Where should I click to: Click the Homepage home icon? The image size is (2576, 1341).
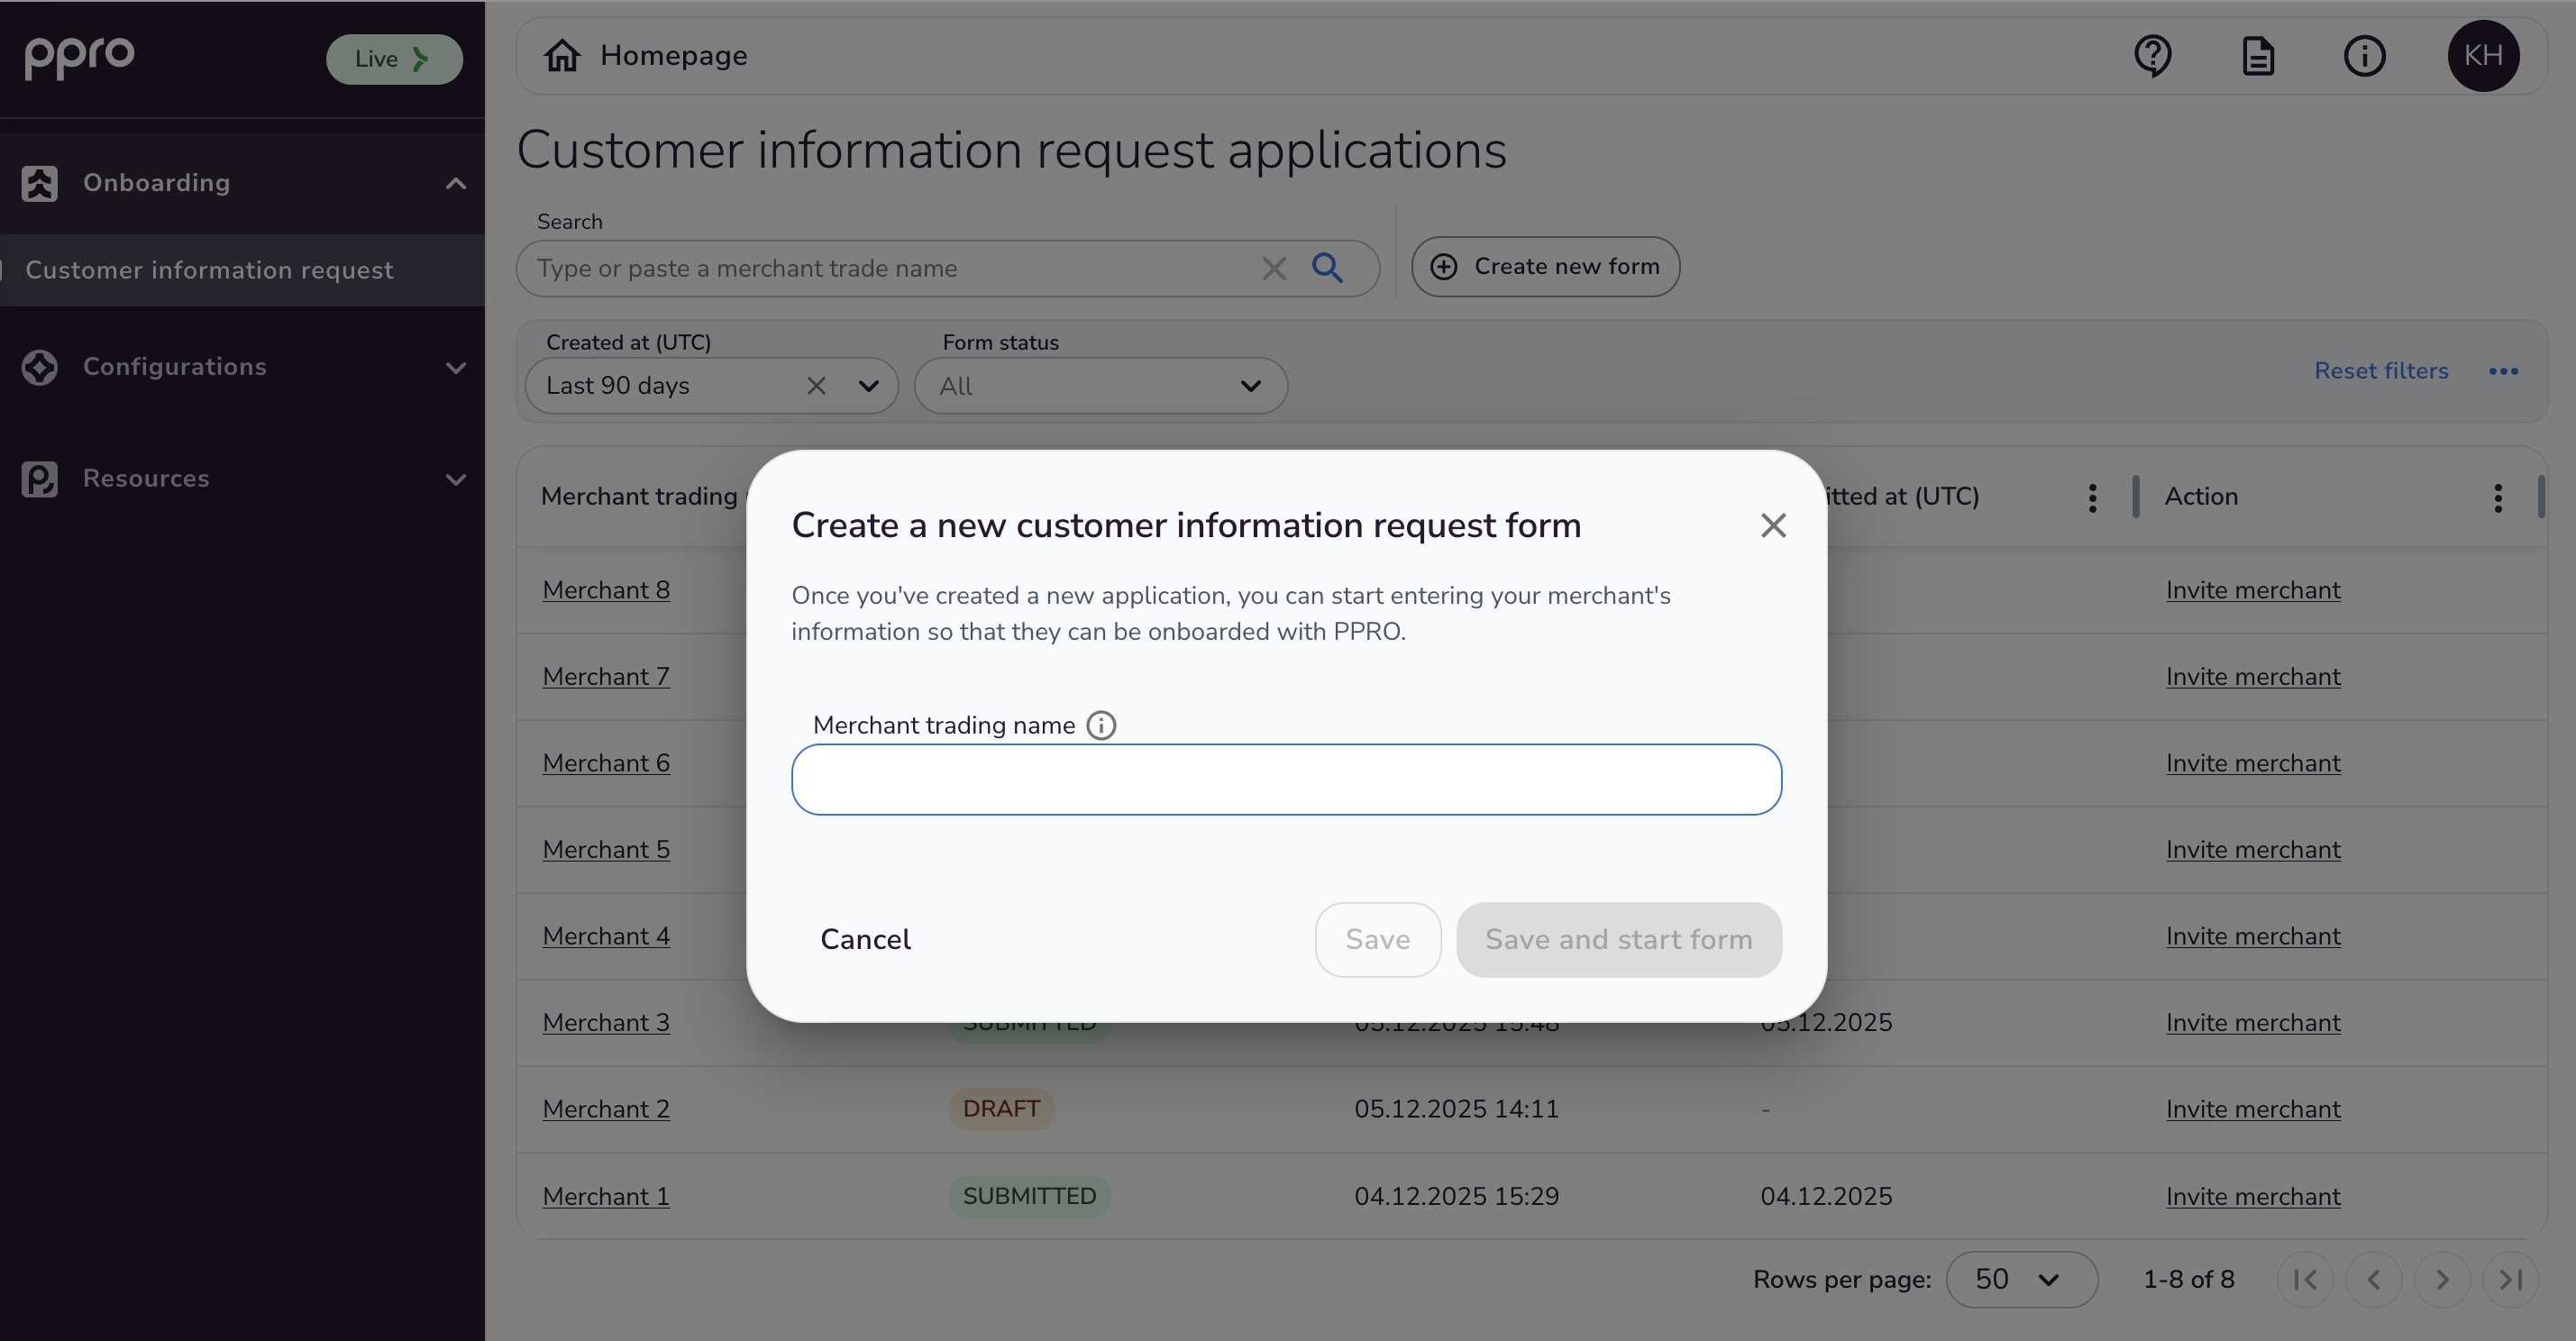(562, 56)
